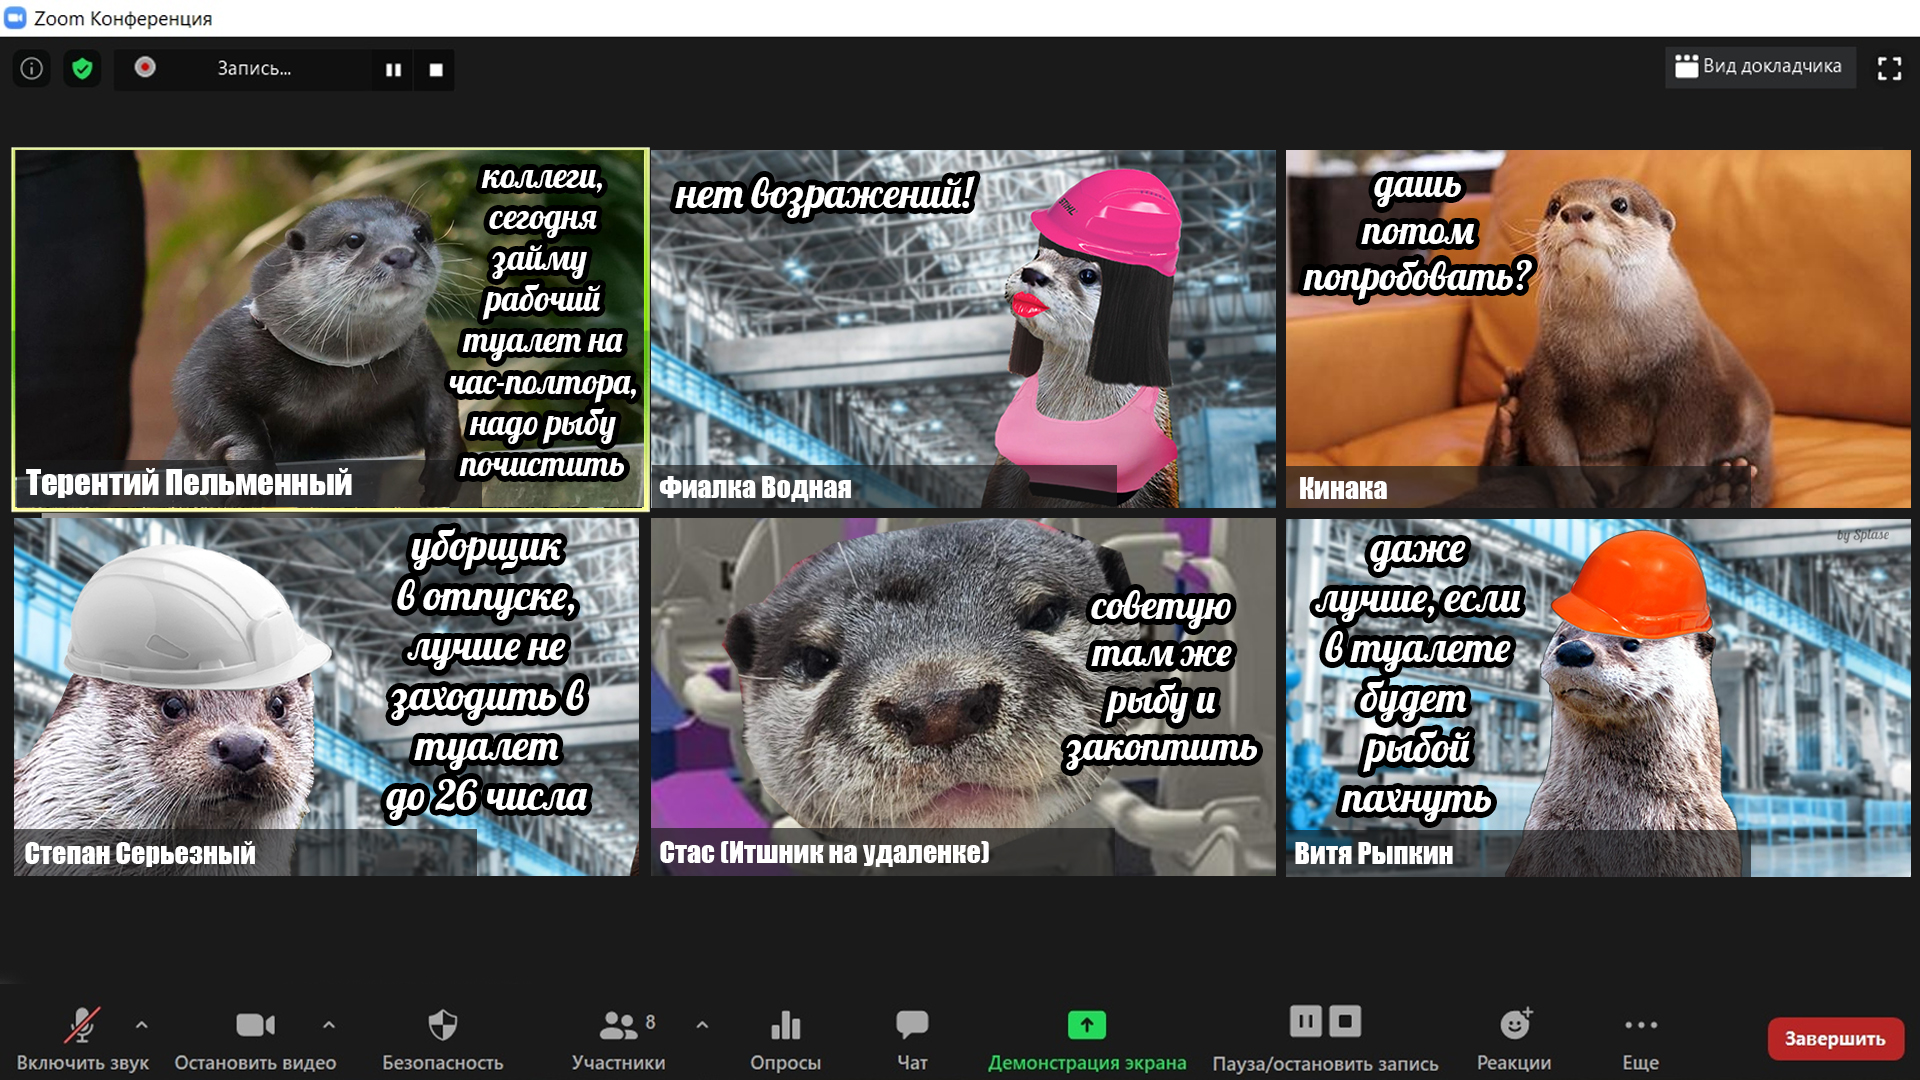Start Демонстрация экрана screen share
Screen dimensions: 1920x1080
pos(1087,1038)
